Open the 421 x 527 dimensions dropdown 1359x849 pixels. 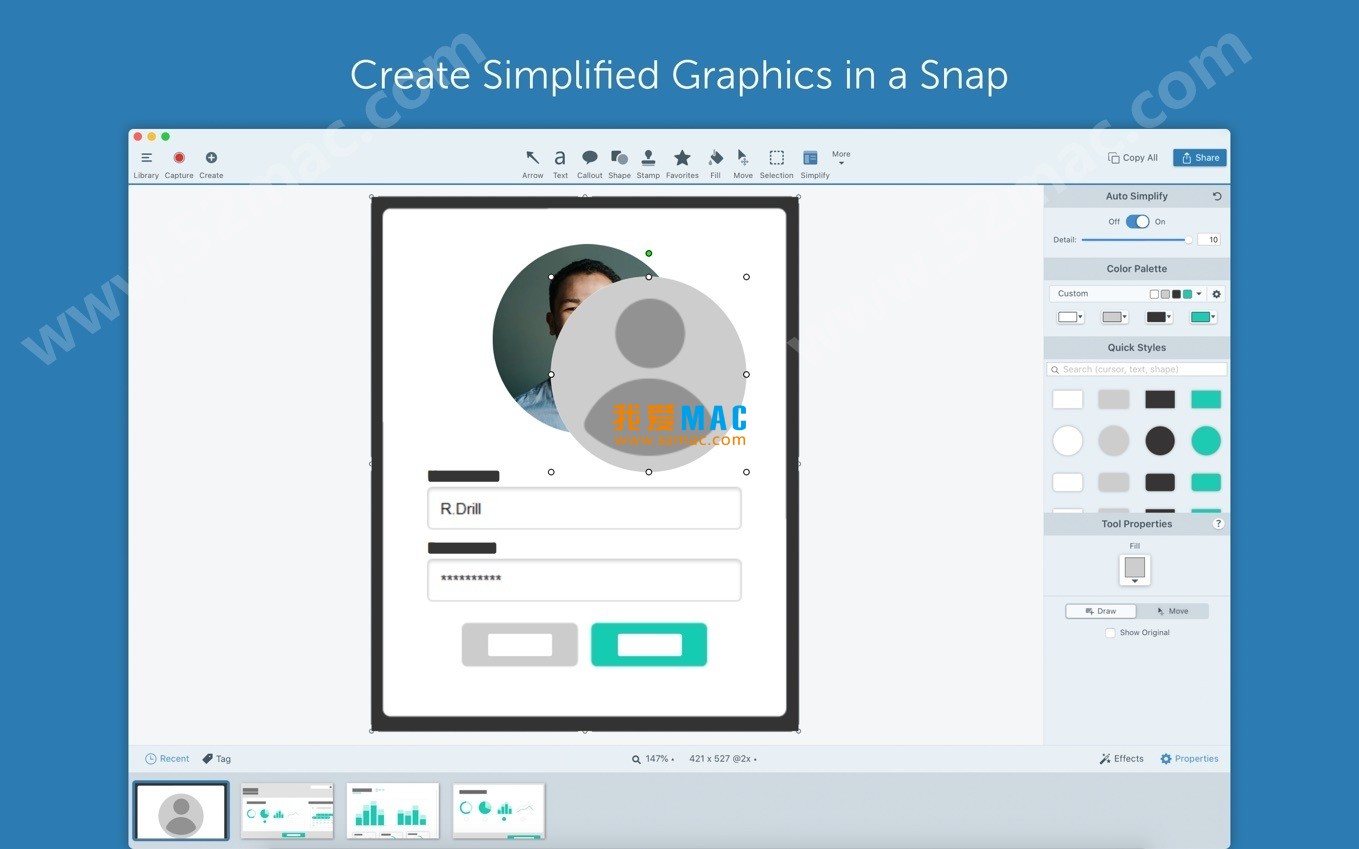coord(723,759)
